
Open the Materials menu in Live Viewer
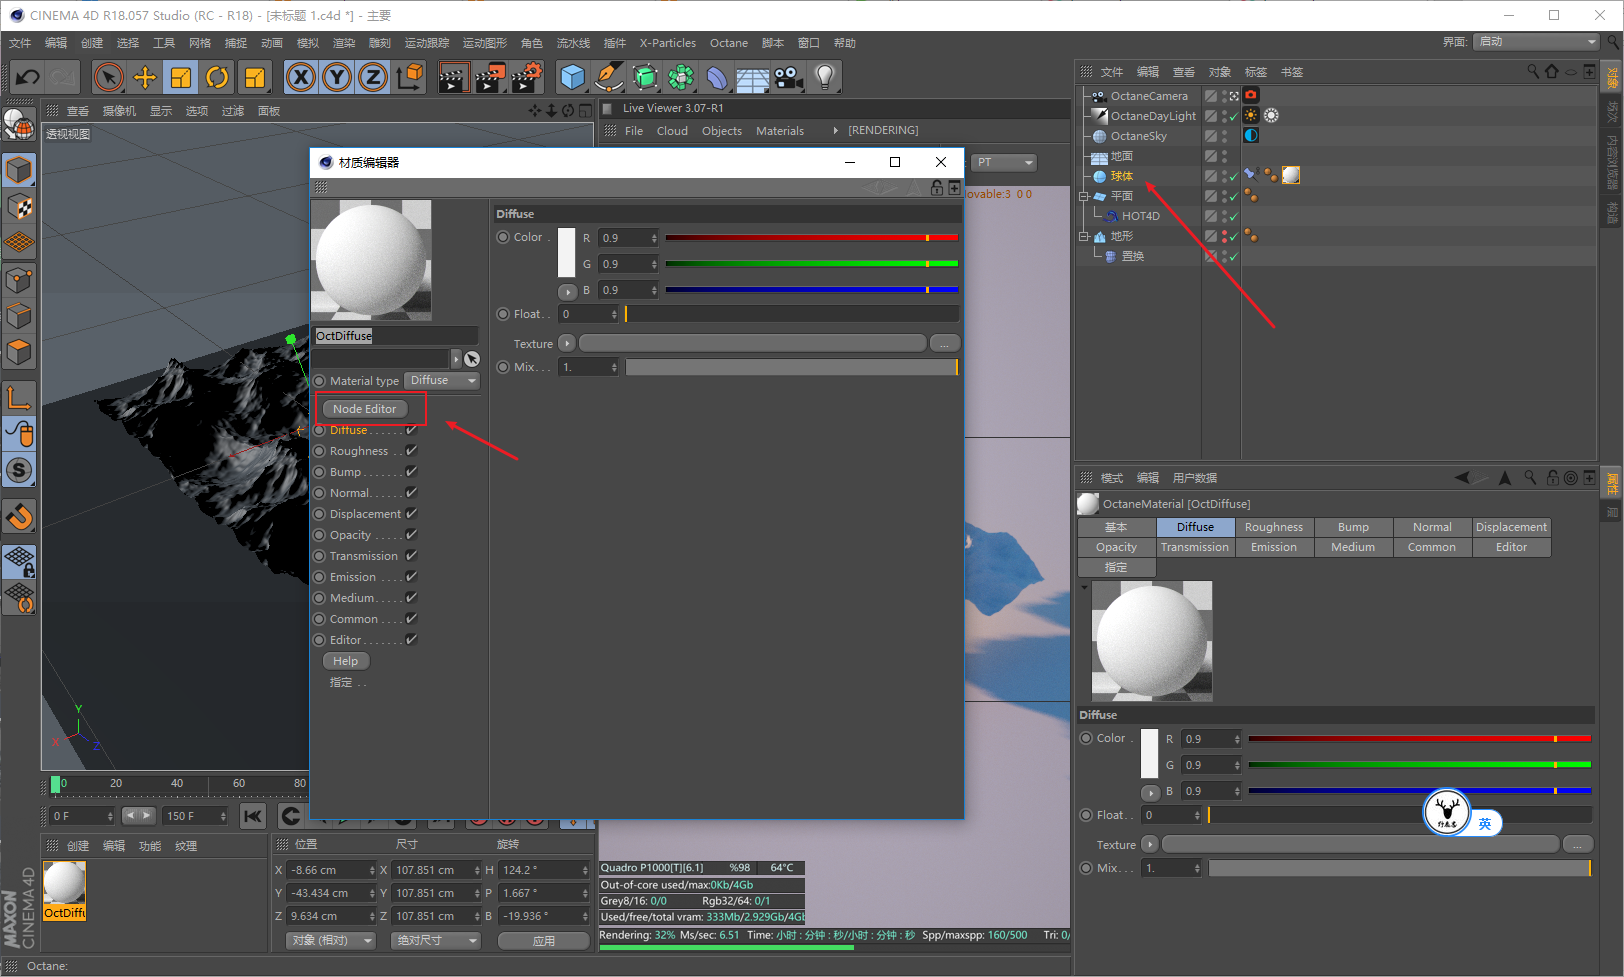[x=780, y=131]
